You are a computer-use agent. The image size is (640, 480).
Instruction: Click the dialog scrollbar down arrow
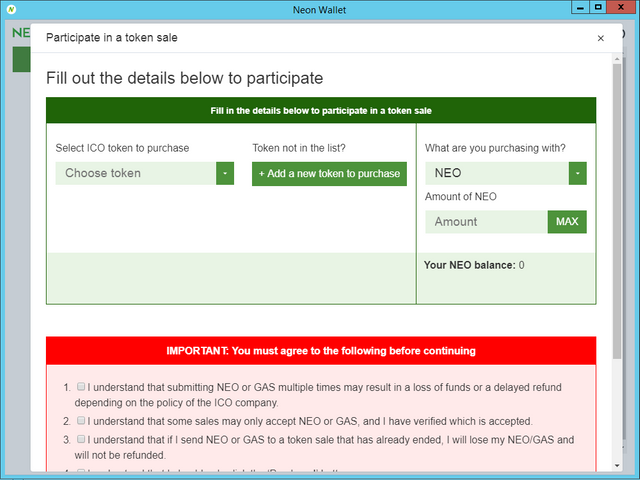tap(617, 465)
